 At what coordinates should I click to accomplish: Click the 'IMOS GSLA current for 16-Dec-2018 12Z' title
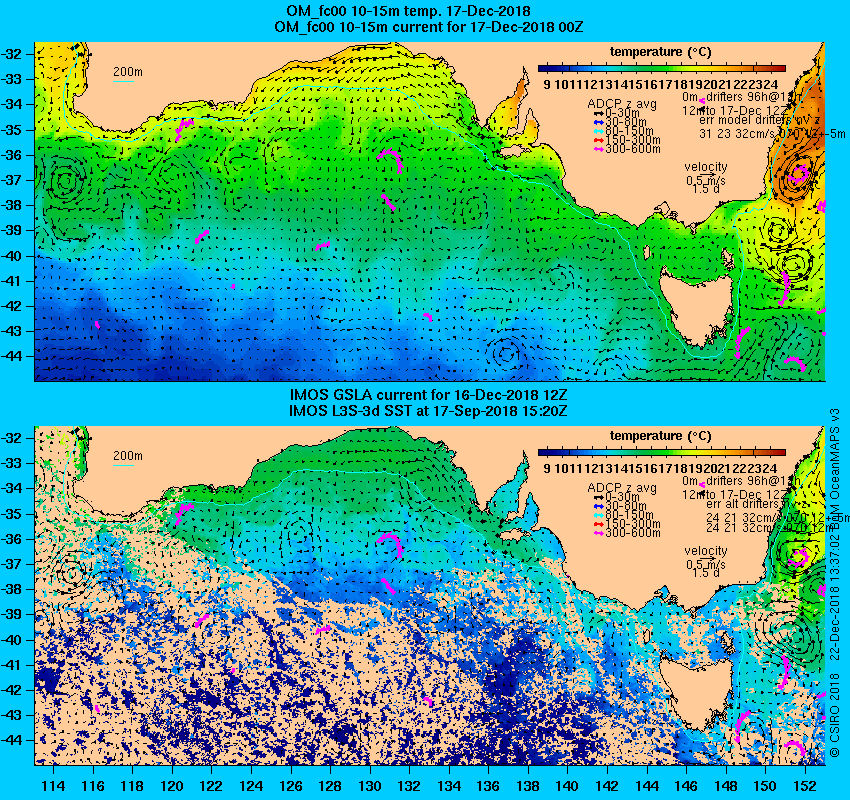tap(428, 395)
